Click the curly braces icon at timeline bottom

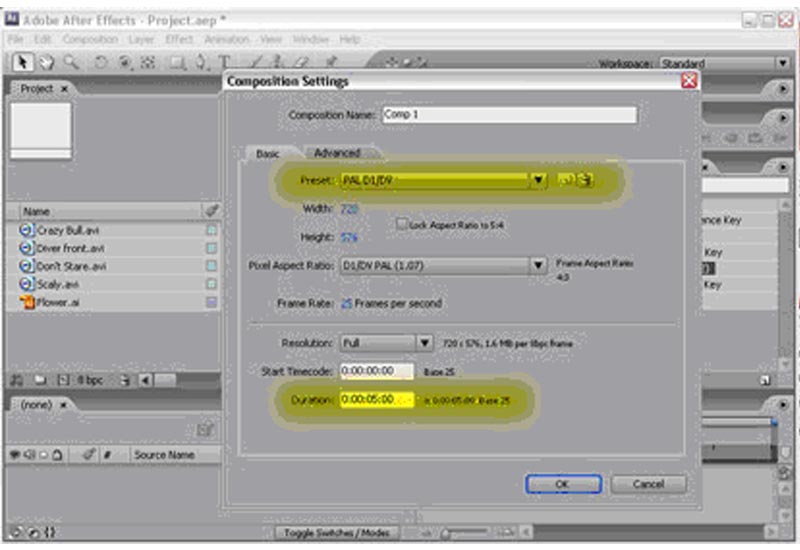(49, 532)
